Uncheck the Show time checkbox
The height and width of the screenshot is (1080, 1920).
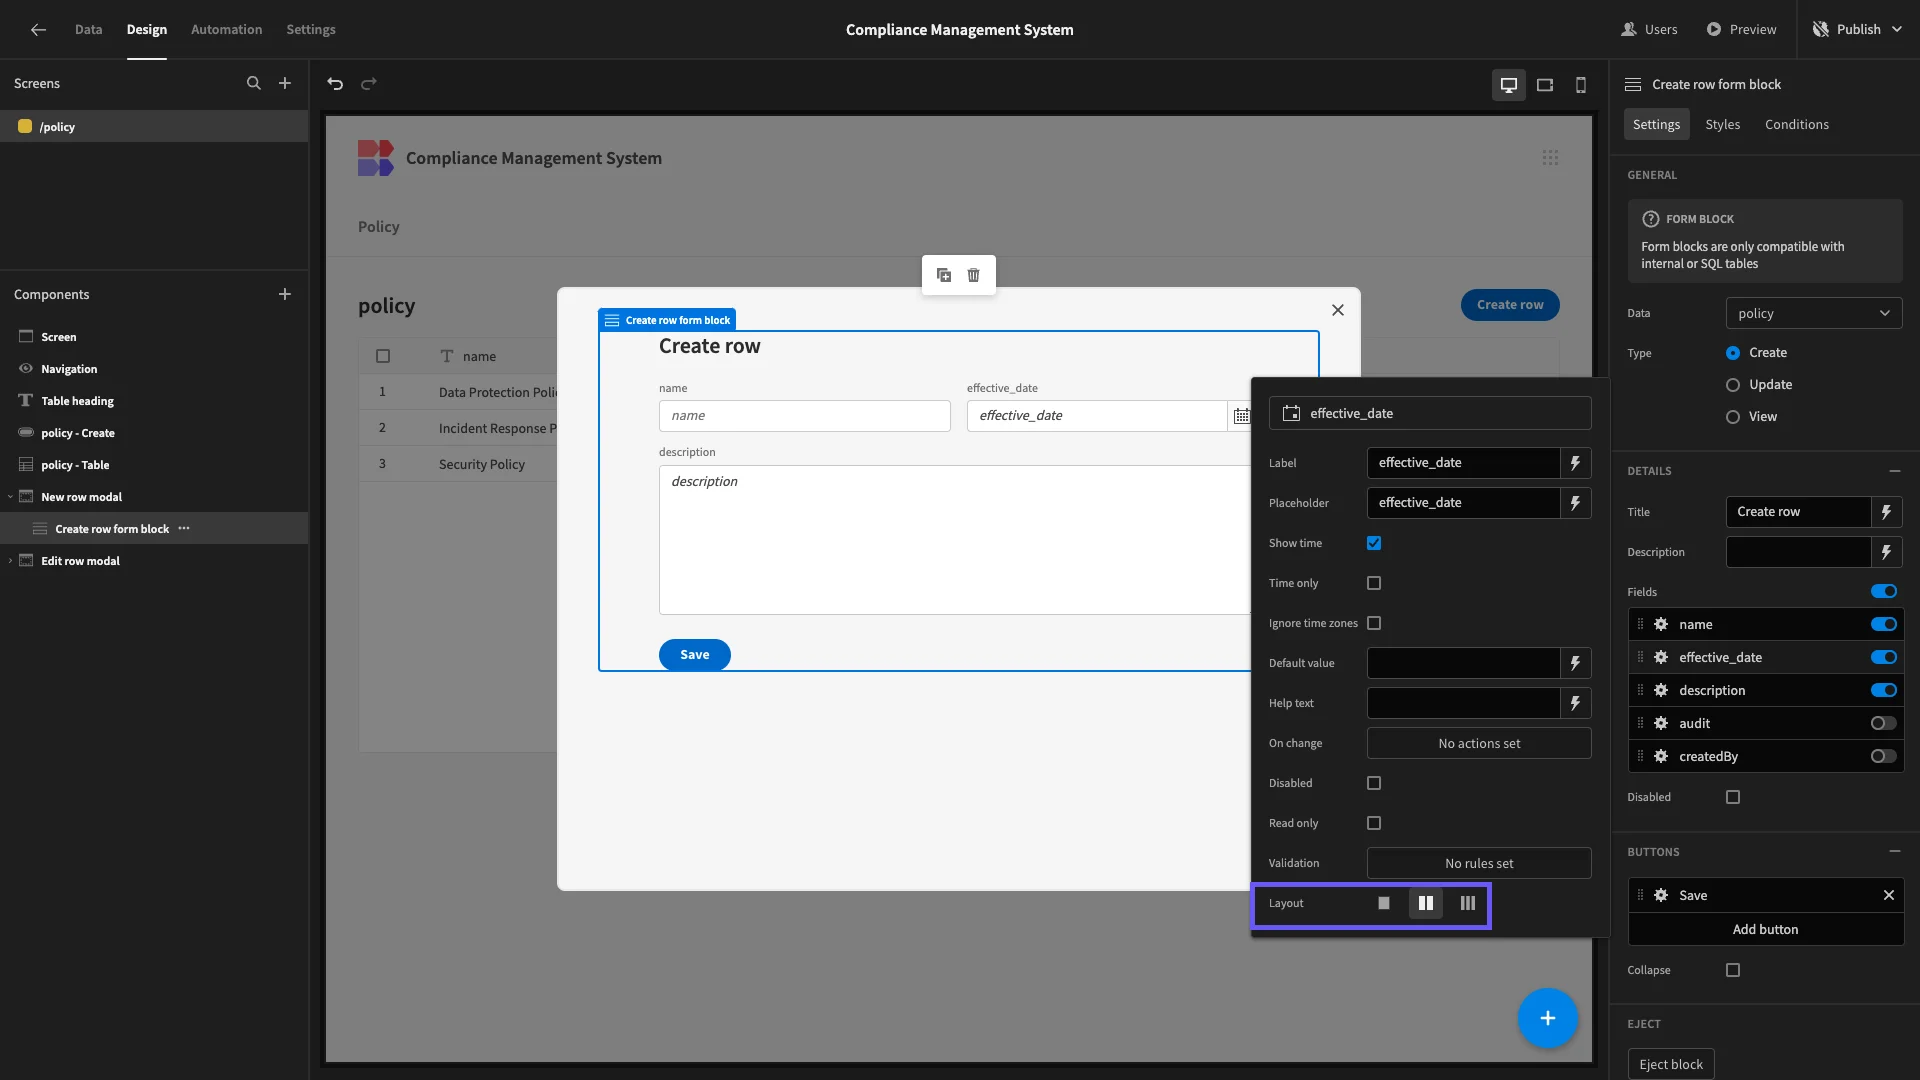[x=1374, y=543]
